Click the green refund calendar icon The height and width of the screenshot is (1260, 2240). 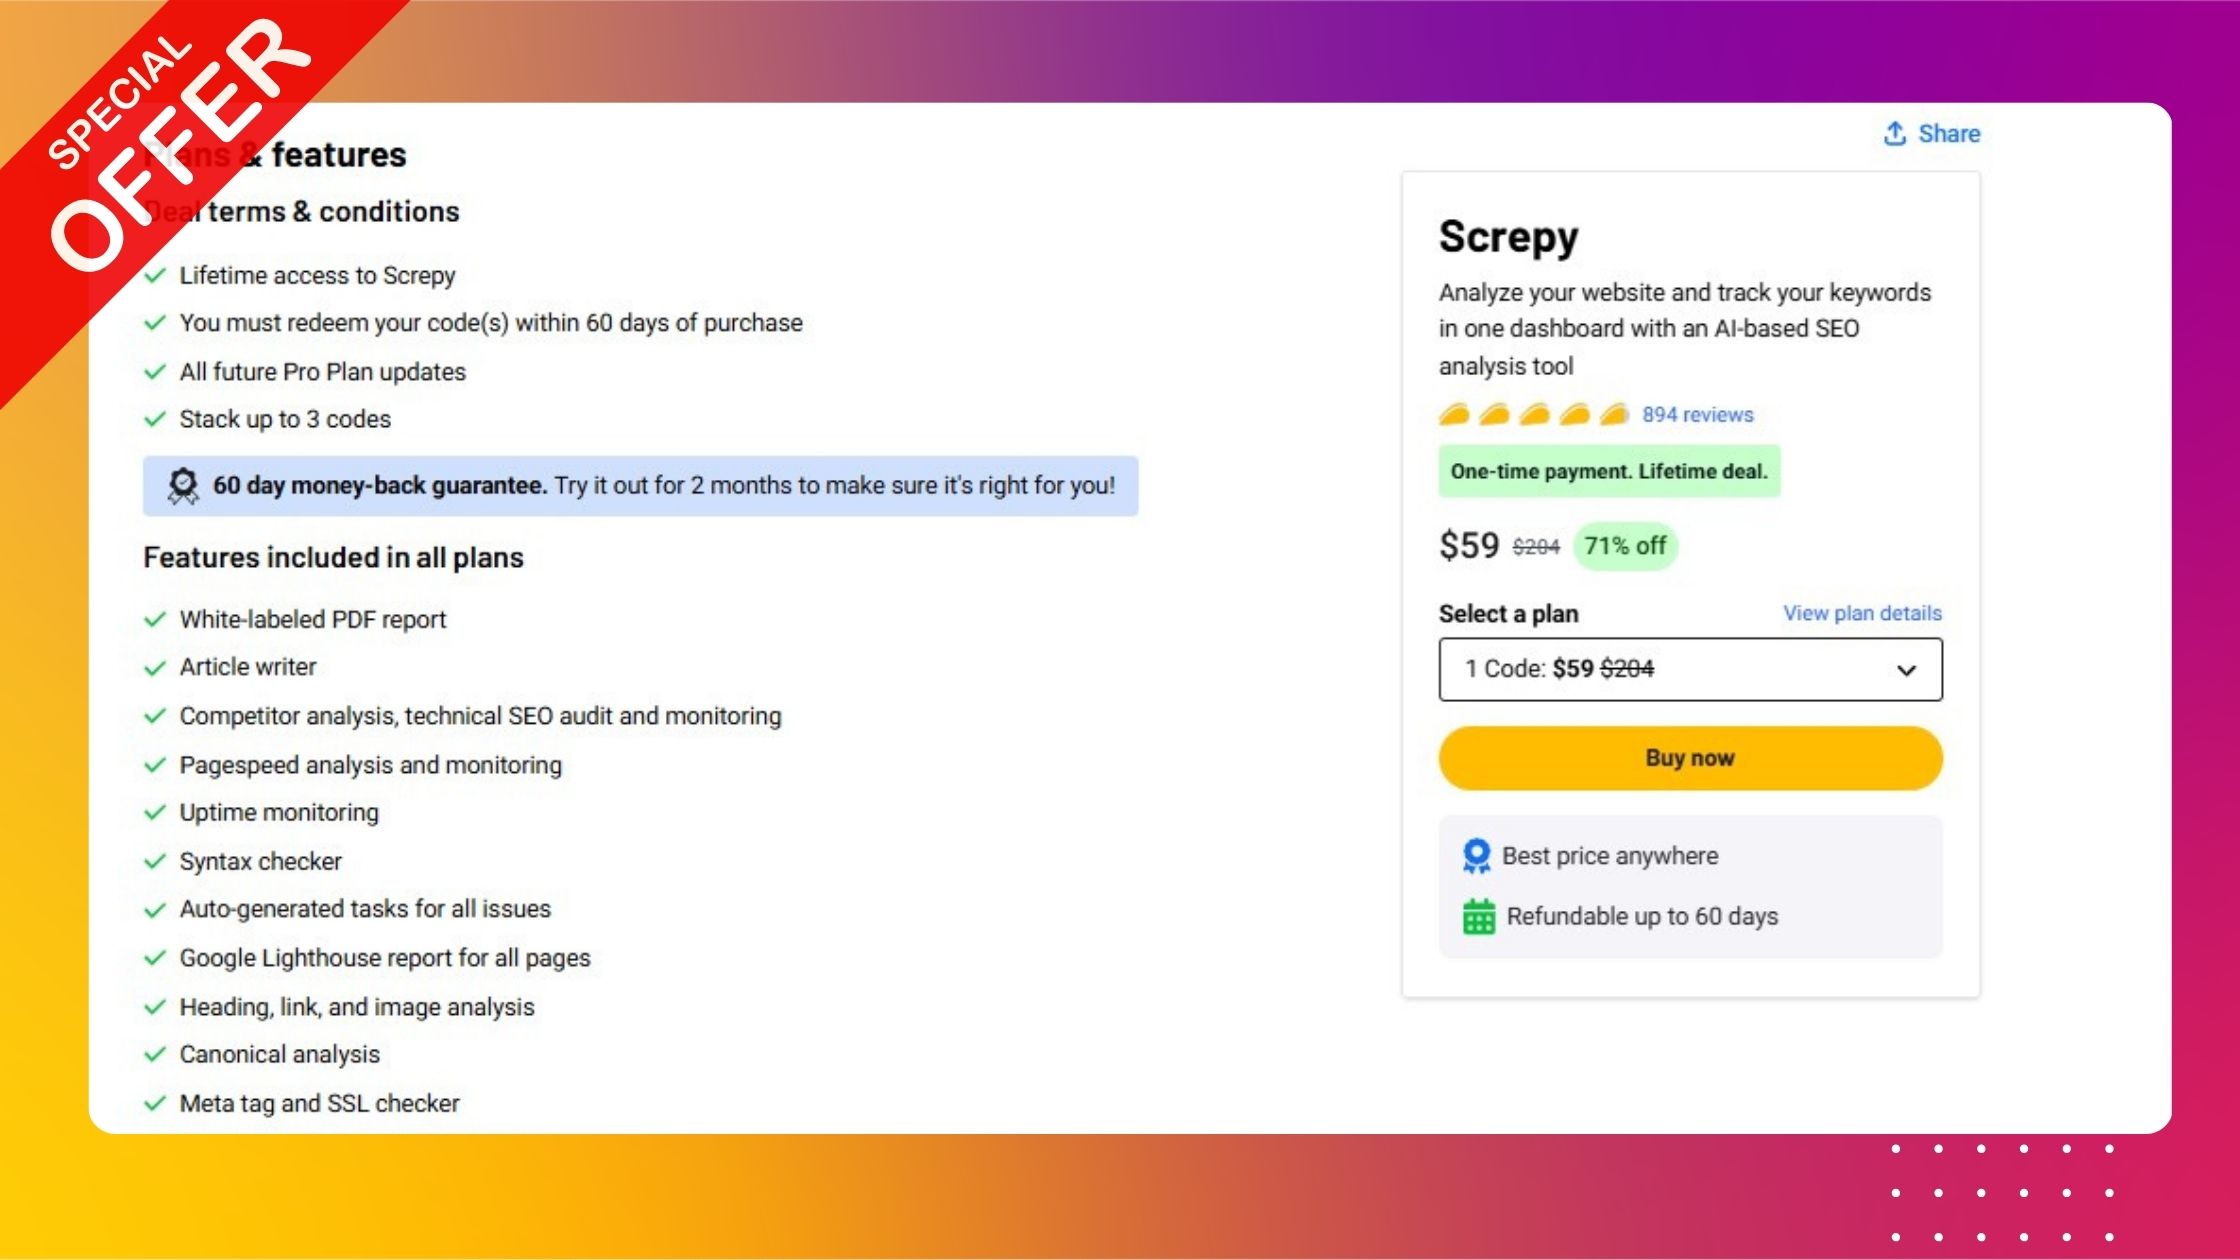click(x=1478, y=916)
